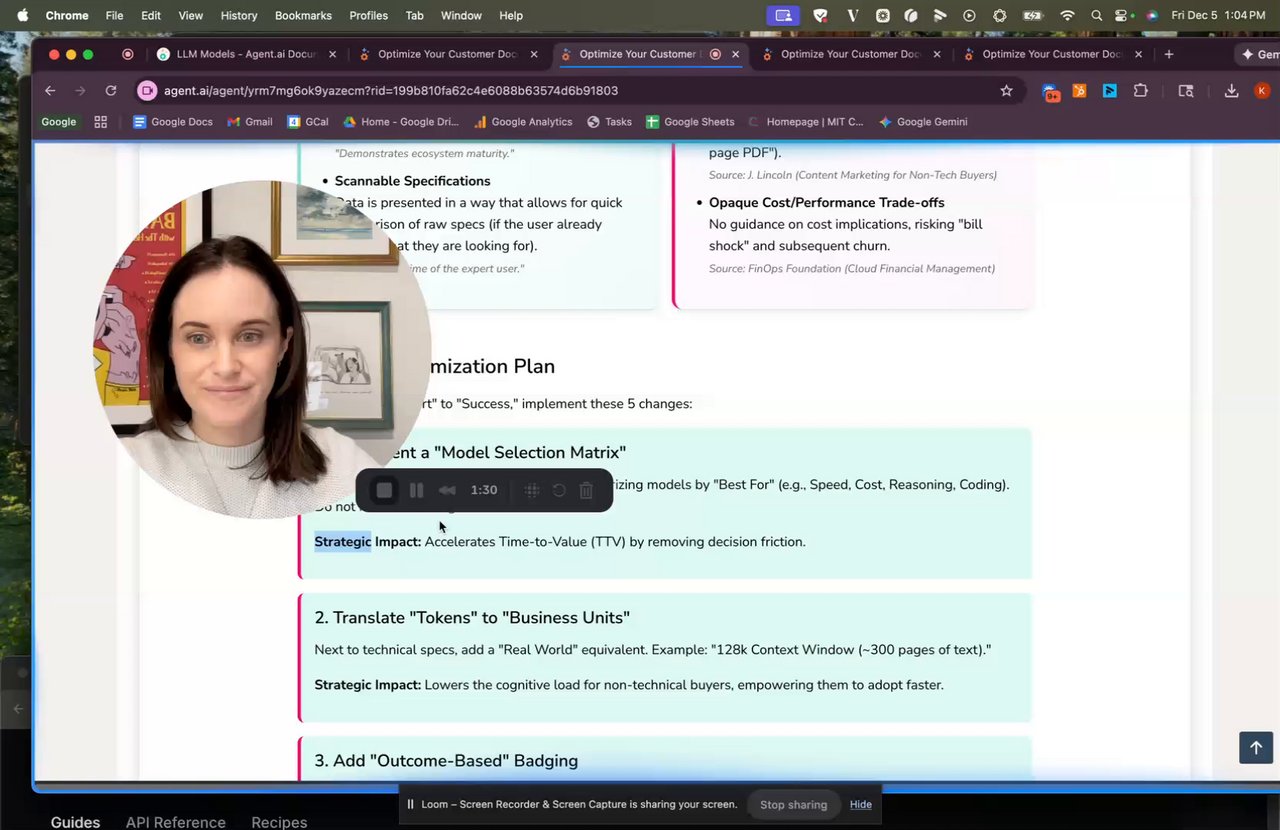Click the screen sharing icon in the menu bar
Screen dimensions: 1280x830
(784, 15)
